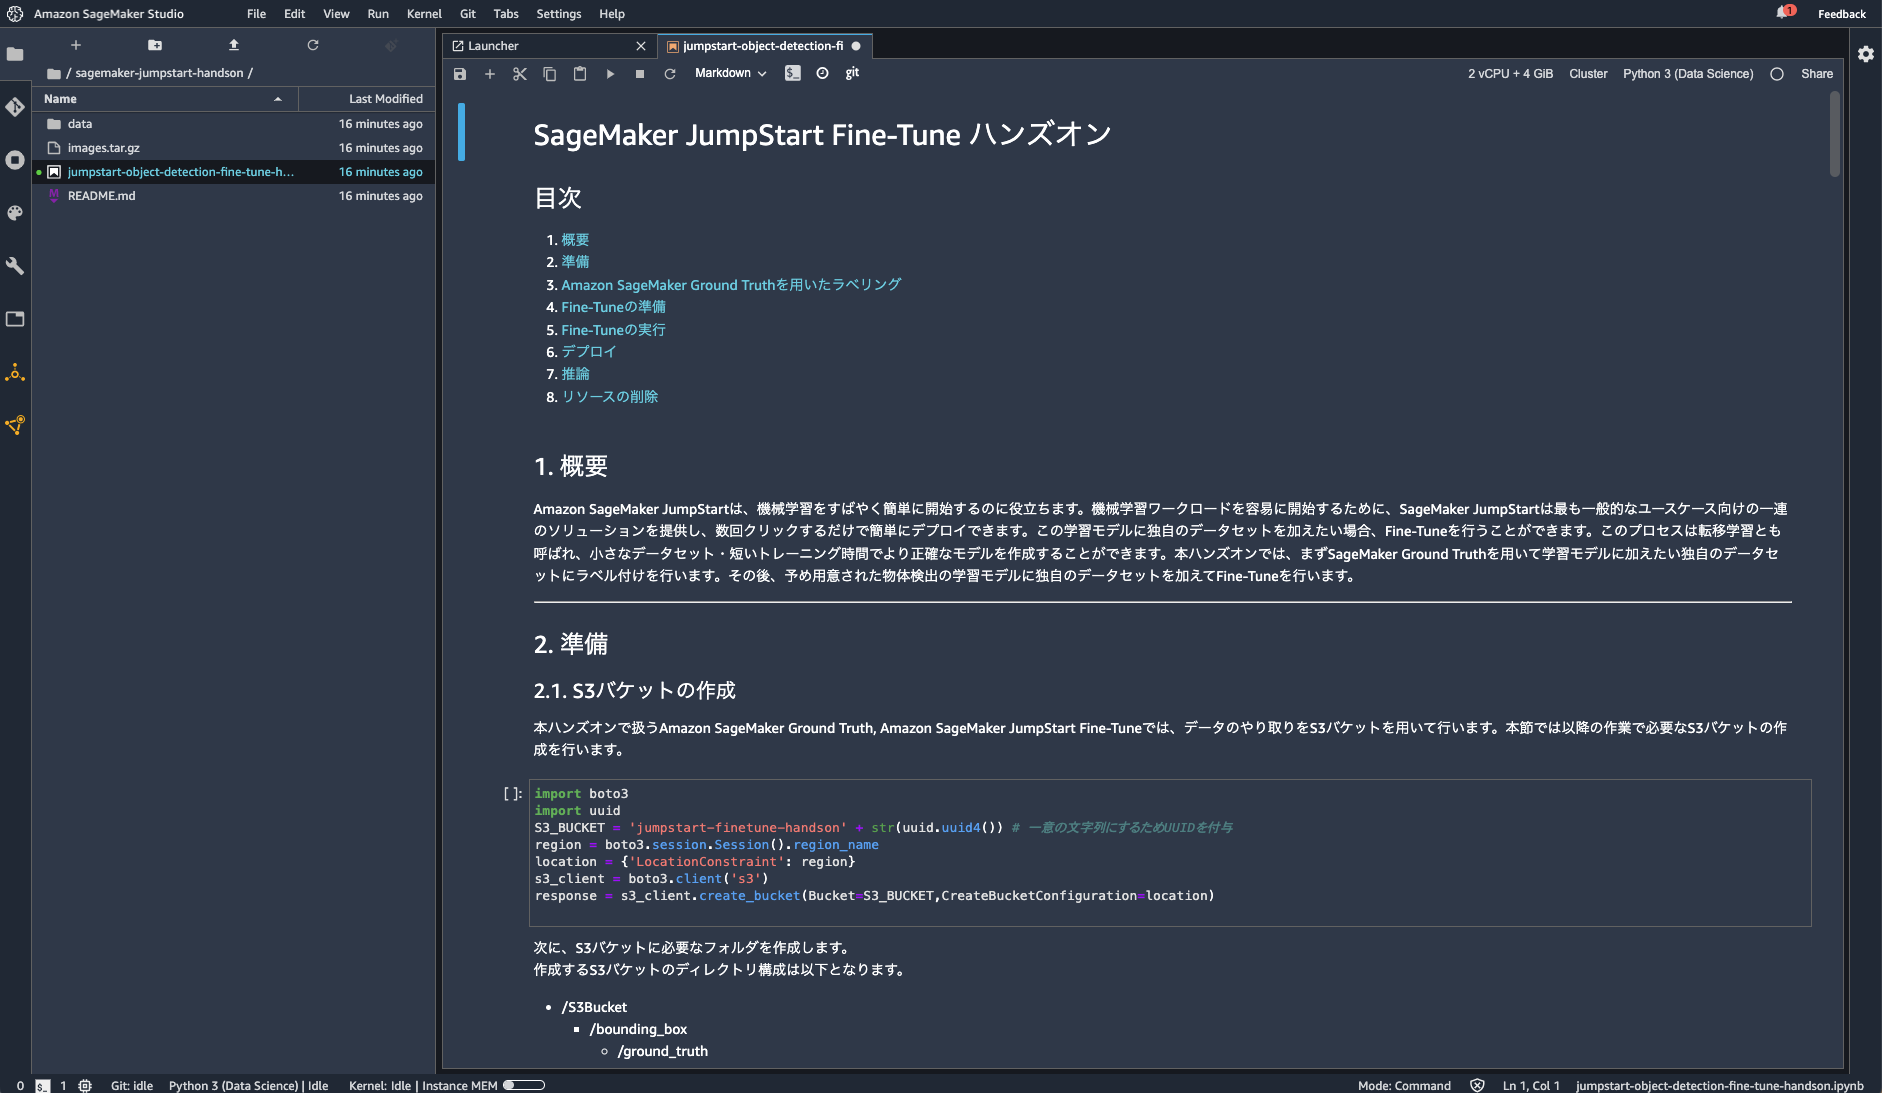
Task: Click the trusted notebook shield icon in status bar
Action: click(1477, 1085)
